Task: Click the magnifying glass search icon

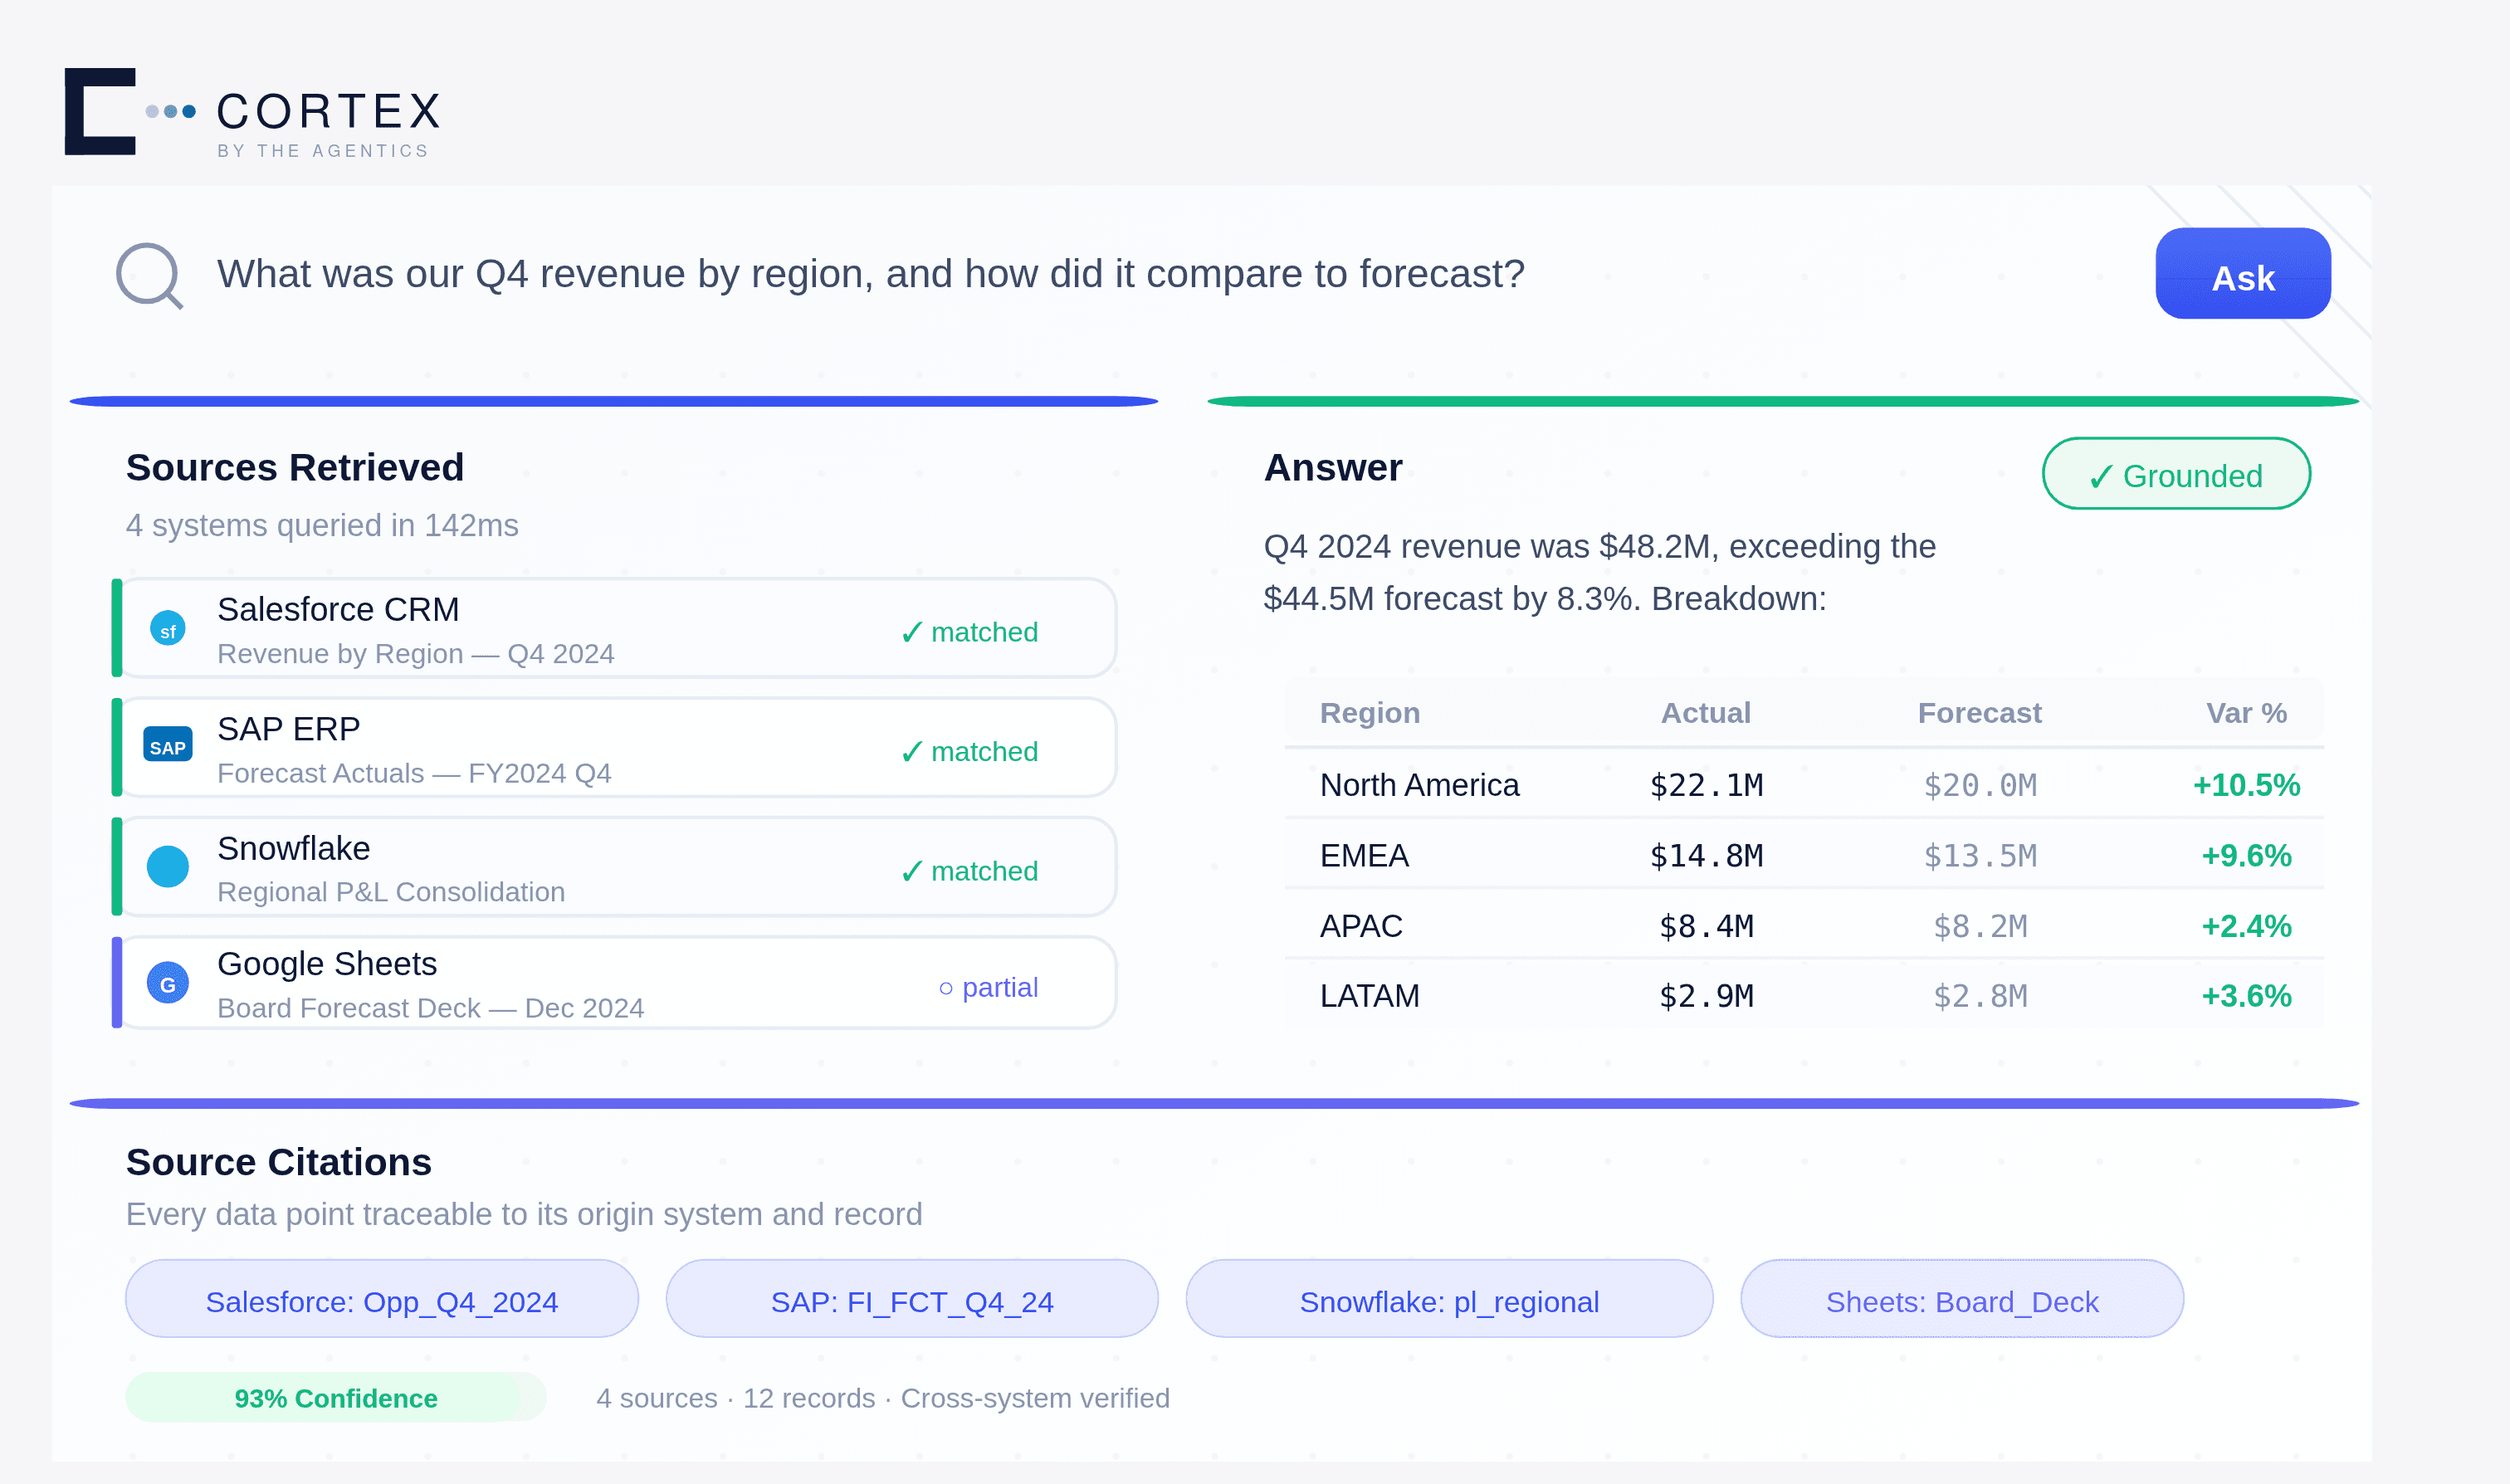Action: tap(148, 275)
